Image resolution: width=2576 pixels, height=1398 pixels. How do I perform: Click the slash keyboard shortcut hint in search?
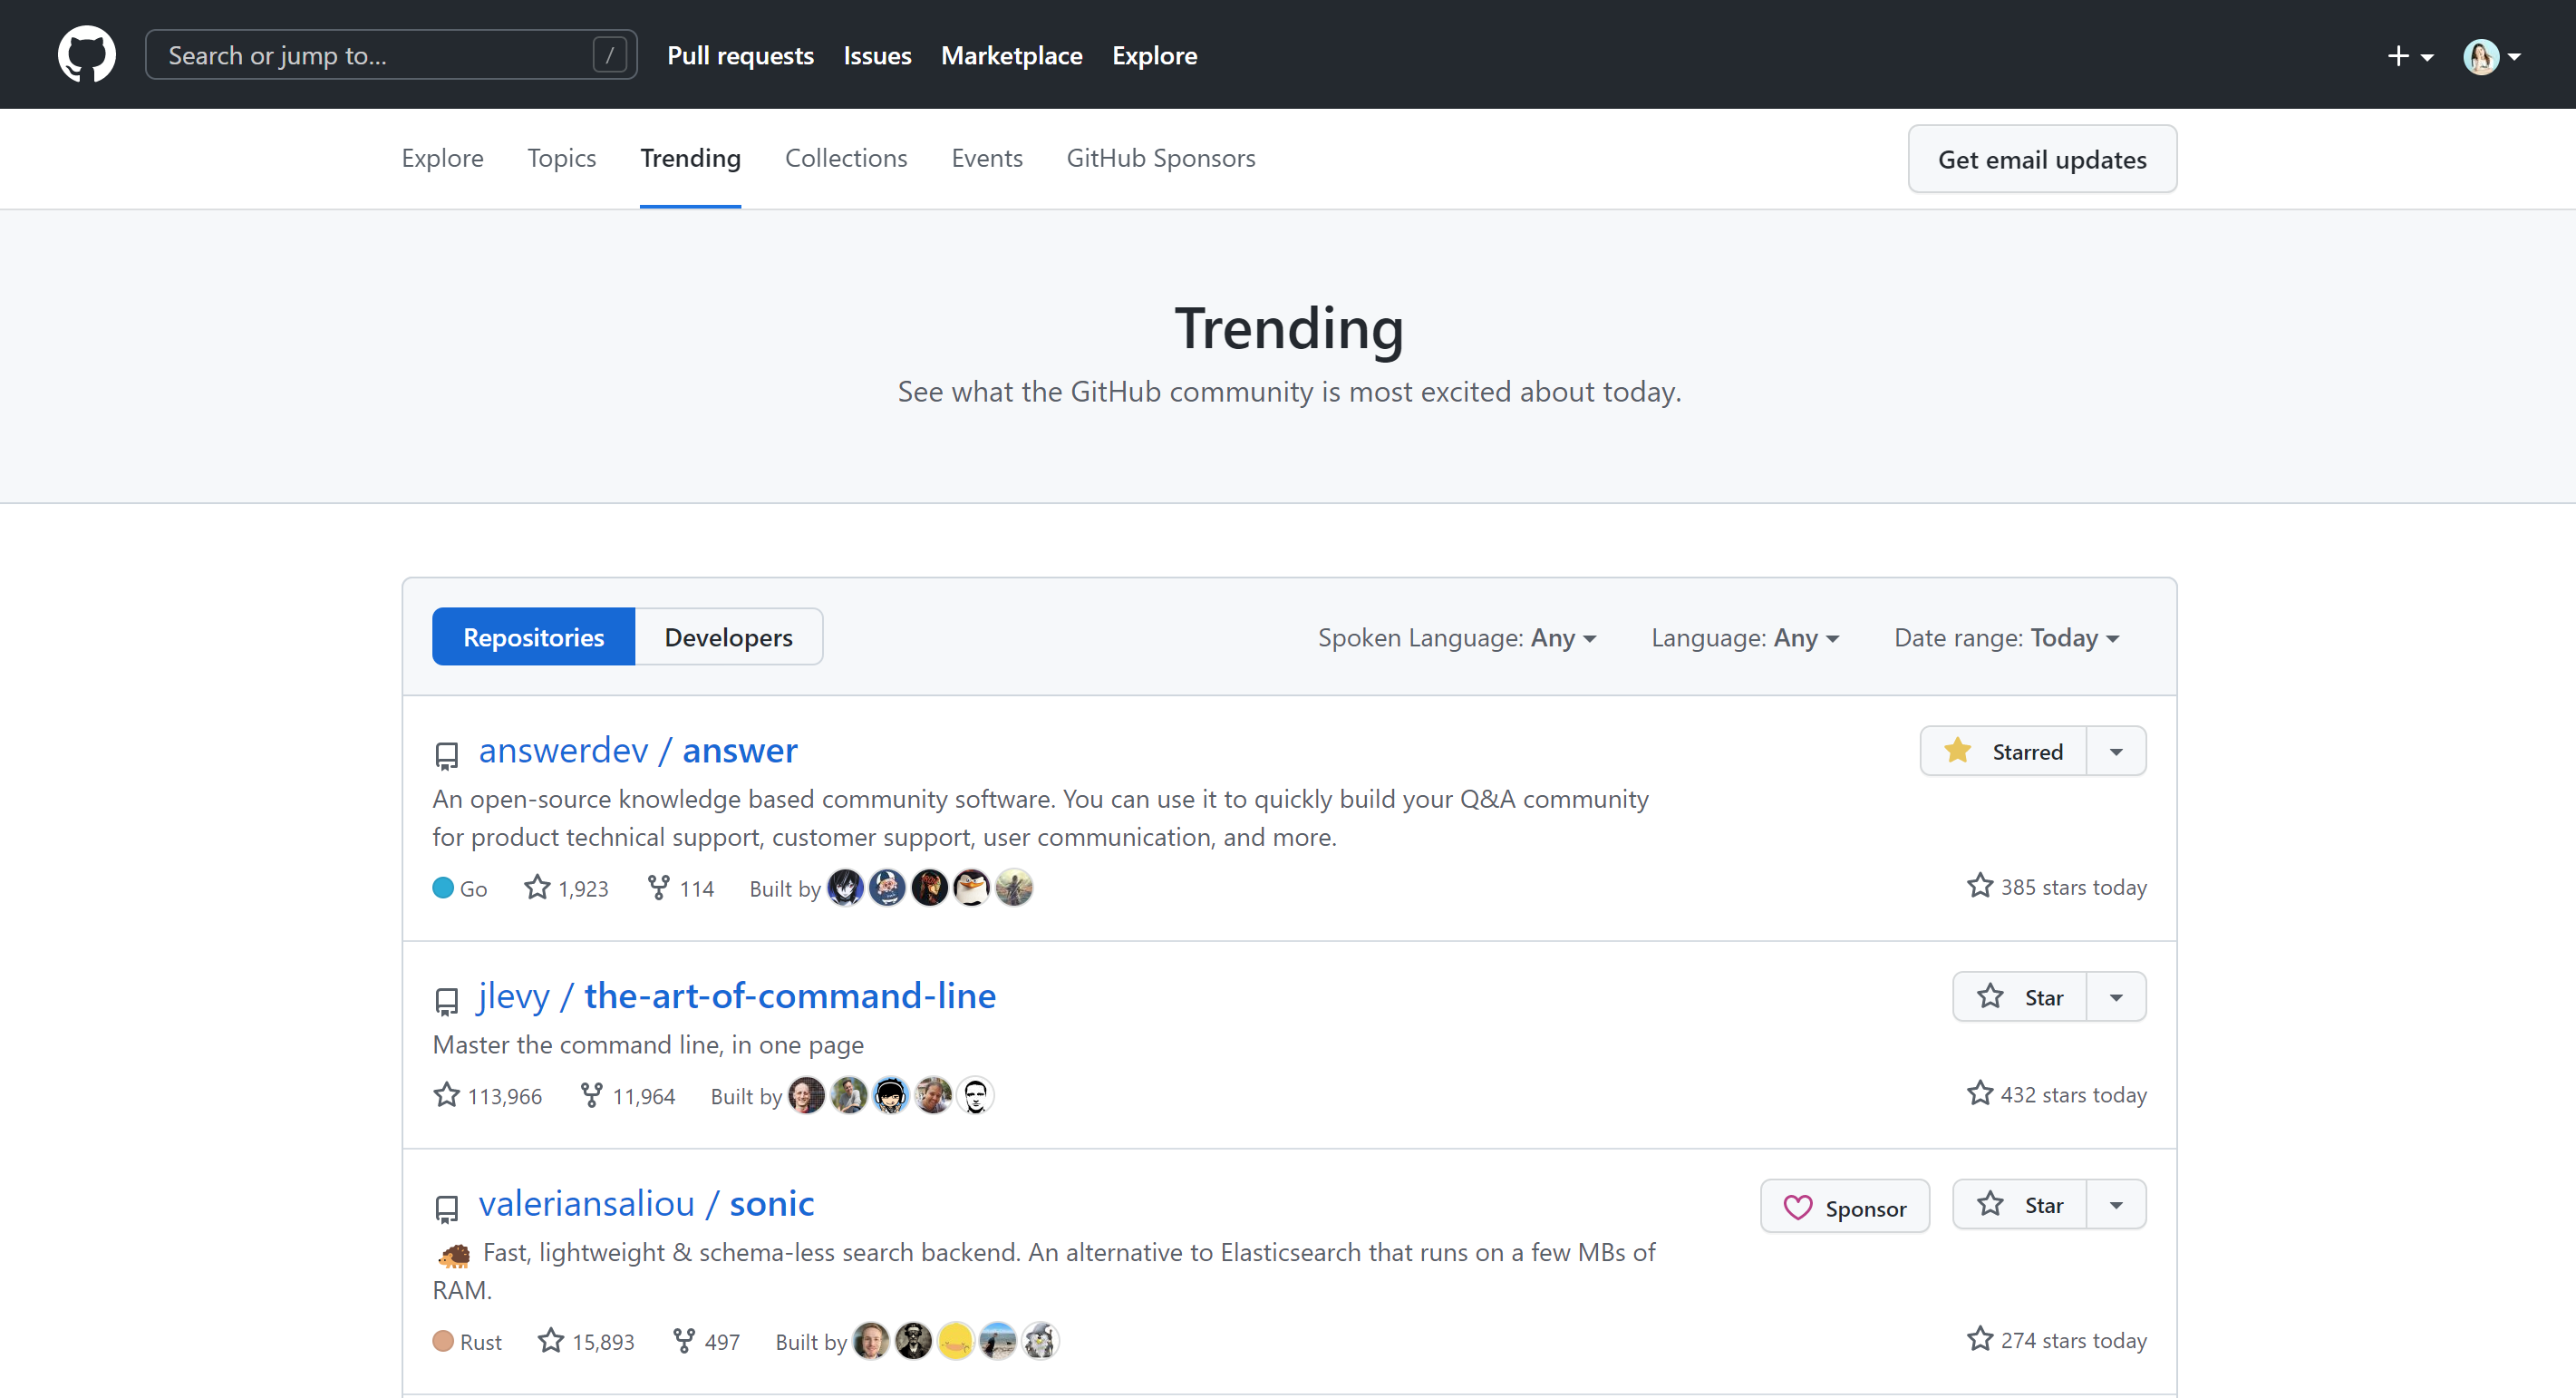[609, 55]
